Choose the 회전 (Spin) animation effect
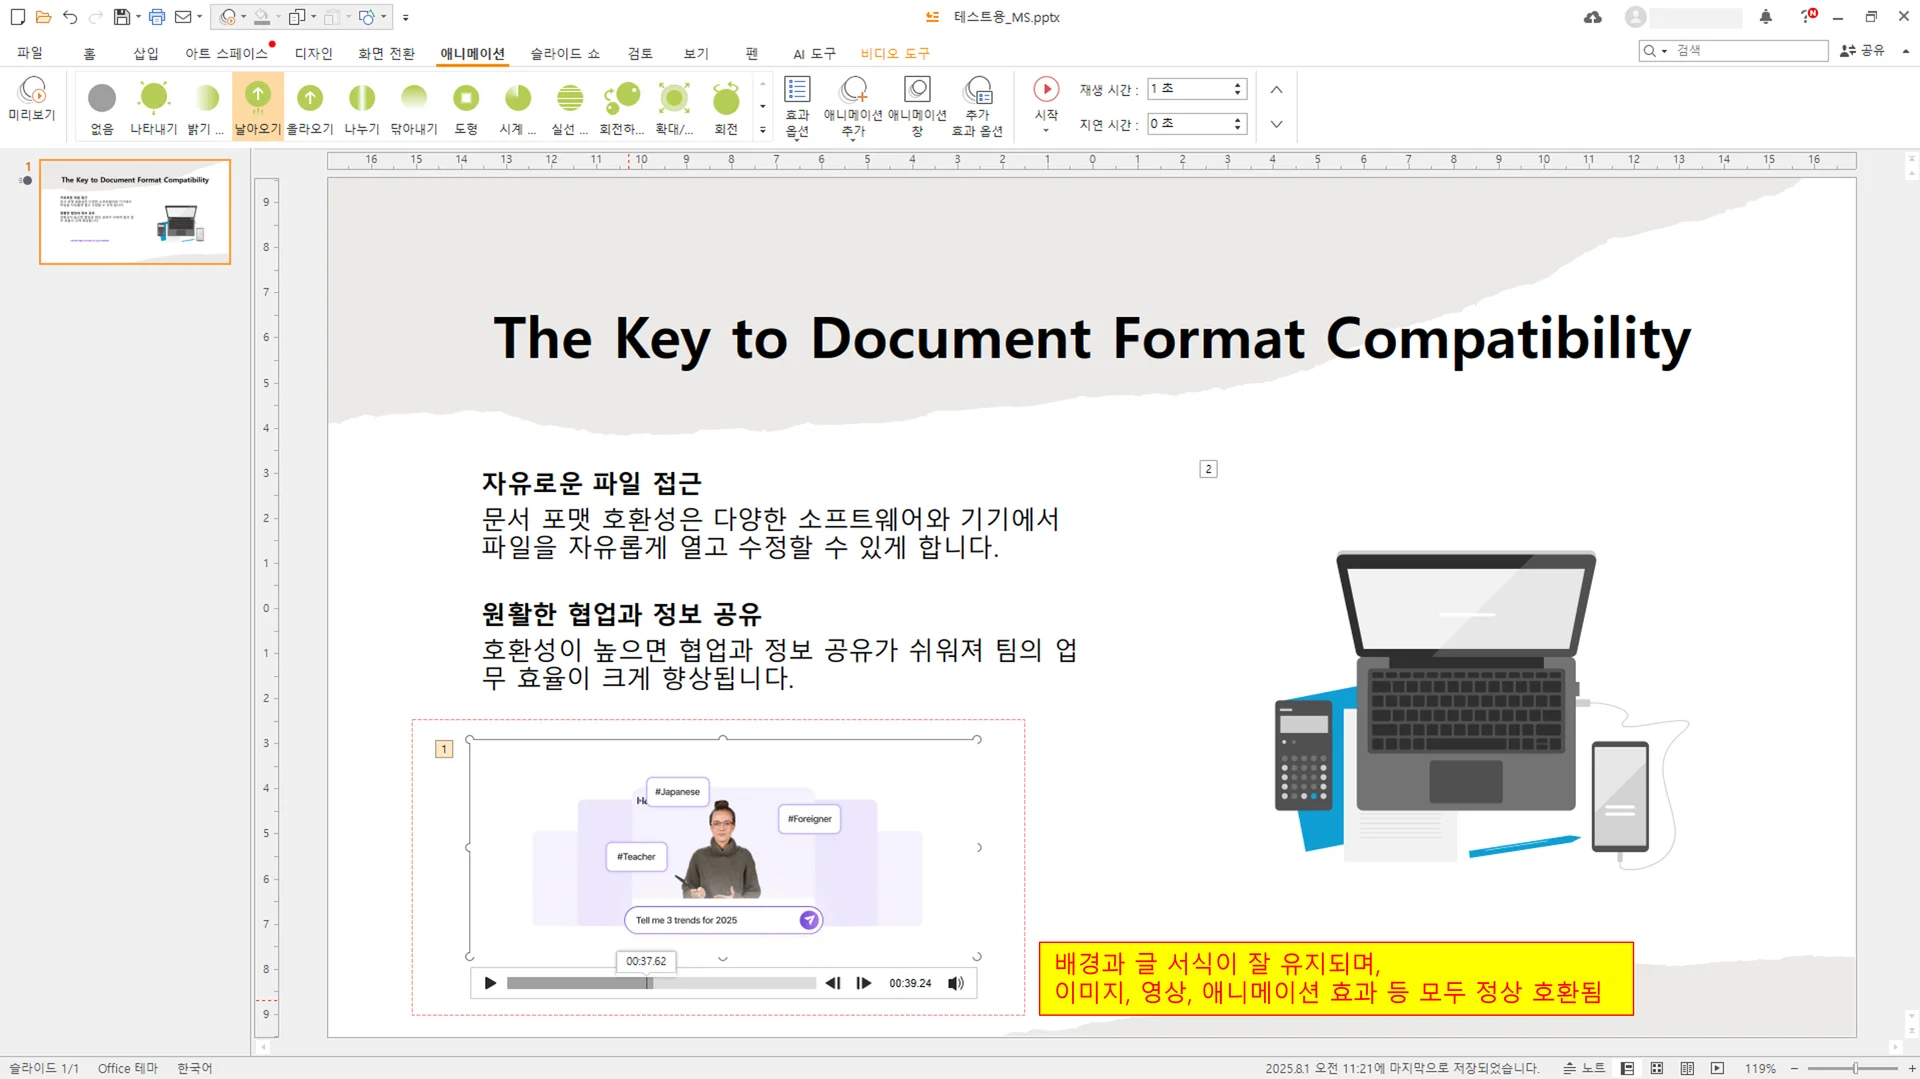This screenshot has height=1079, width=1920. [726, 106]
